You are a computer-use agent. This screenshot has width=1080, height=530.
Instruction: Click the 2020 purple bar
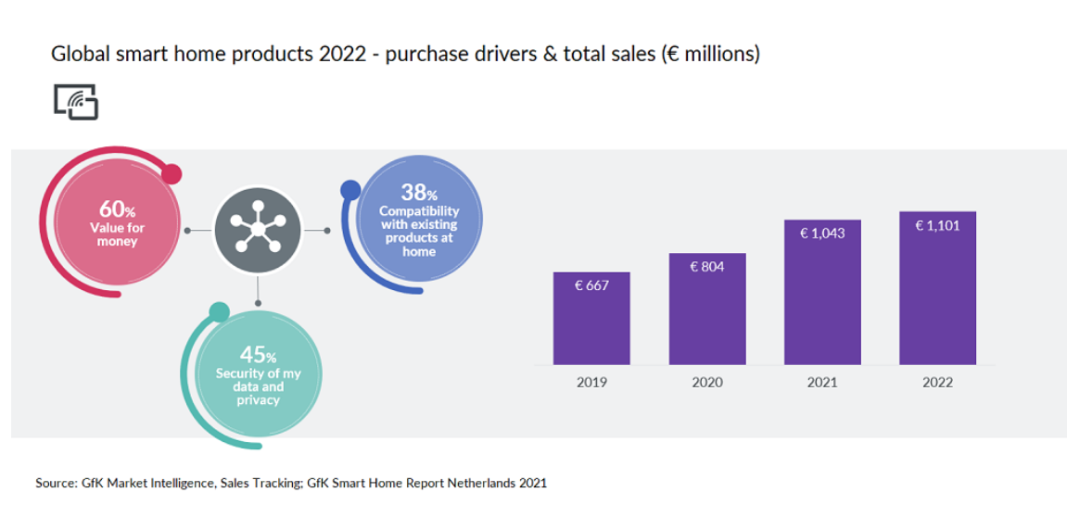tap(707, 309)
